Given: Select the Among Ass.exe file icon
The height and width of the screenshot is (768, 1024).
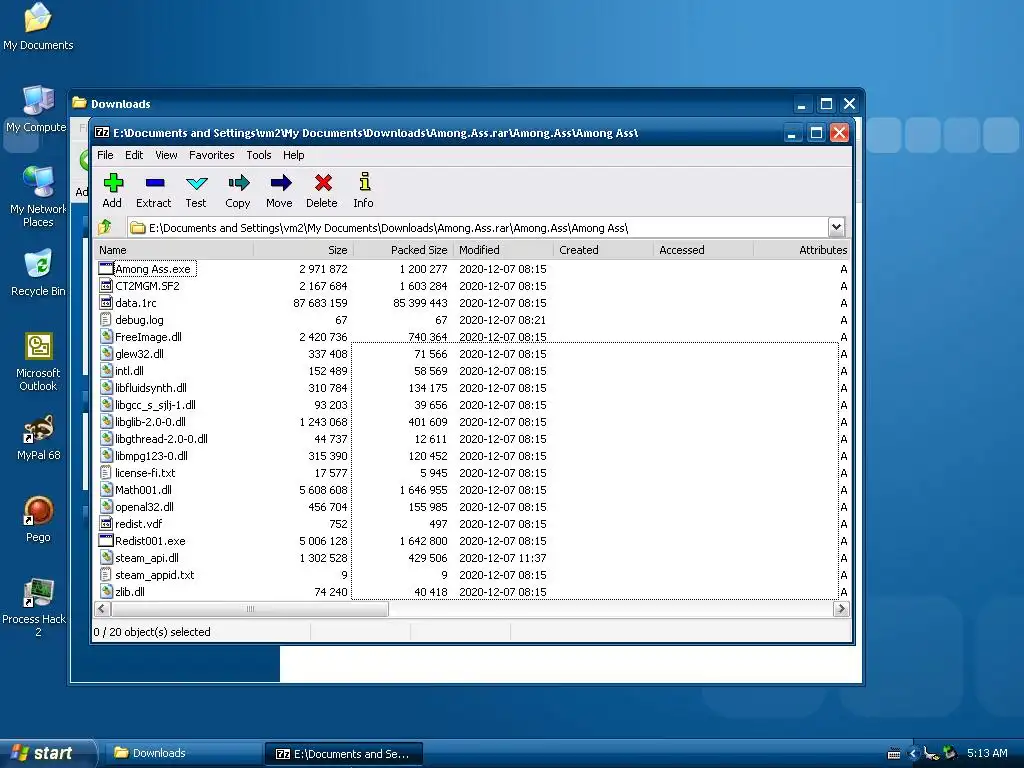Looking at the screenshot, I should click(106, 268).
